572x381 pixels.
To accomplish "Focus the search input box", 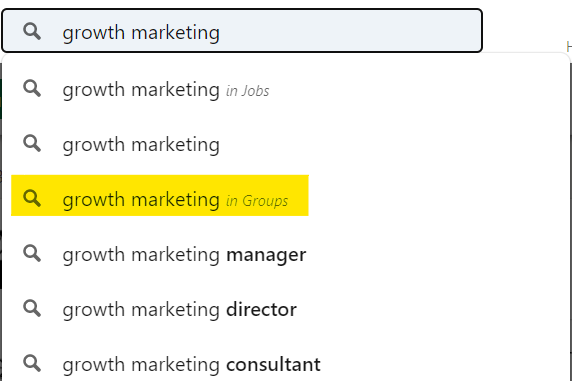I will [x=242, y=31].
